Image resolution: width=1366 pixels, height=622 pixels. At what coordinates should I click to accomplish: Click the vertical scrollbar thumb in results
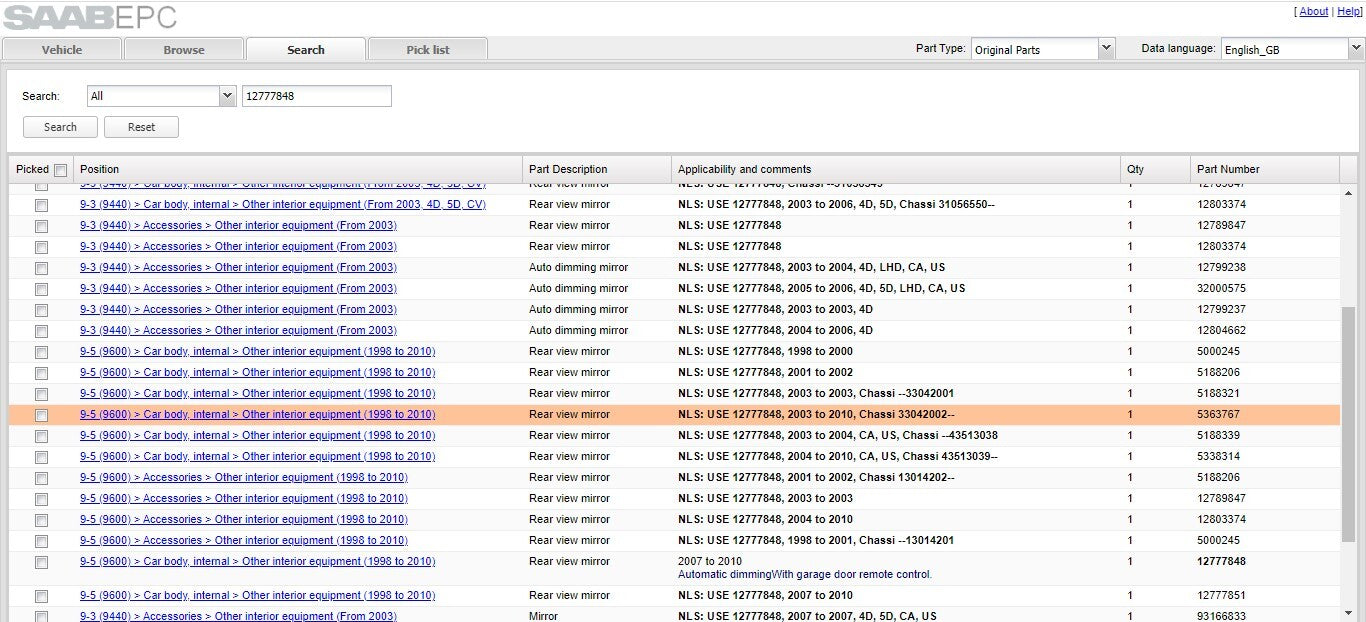pos(1349,423)
